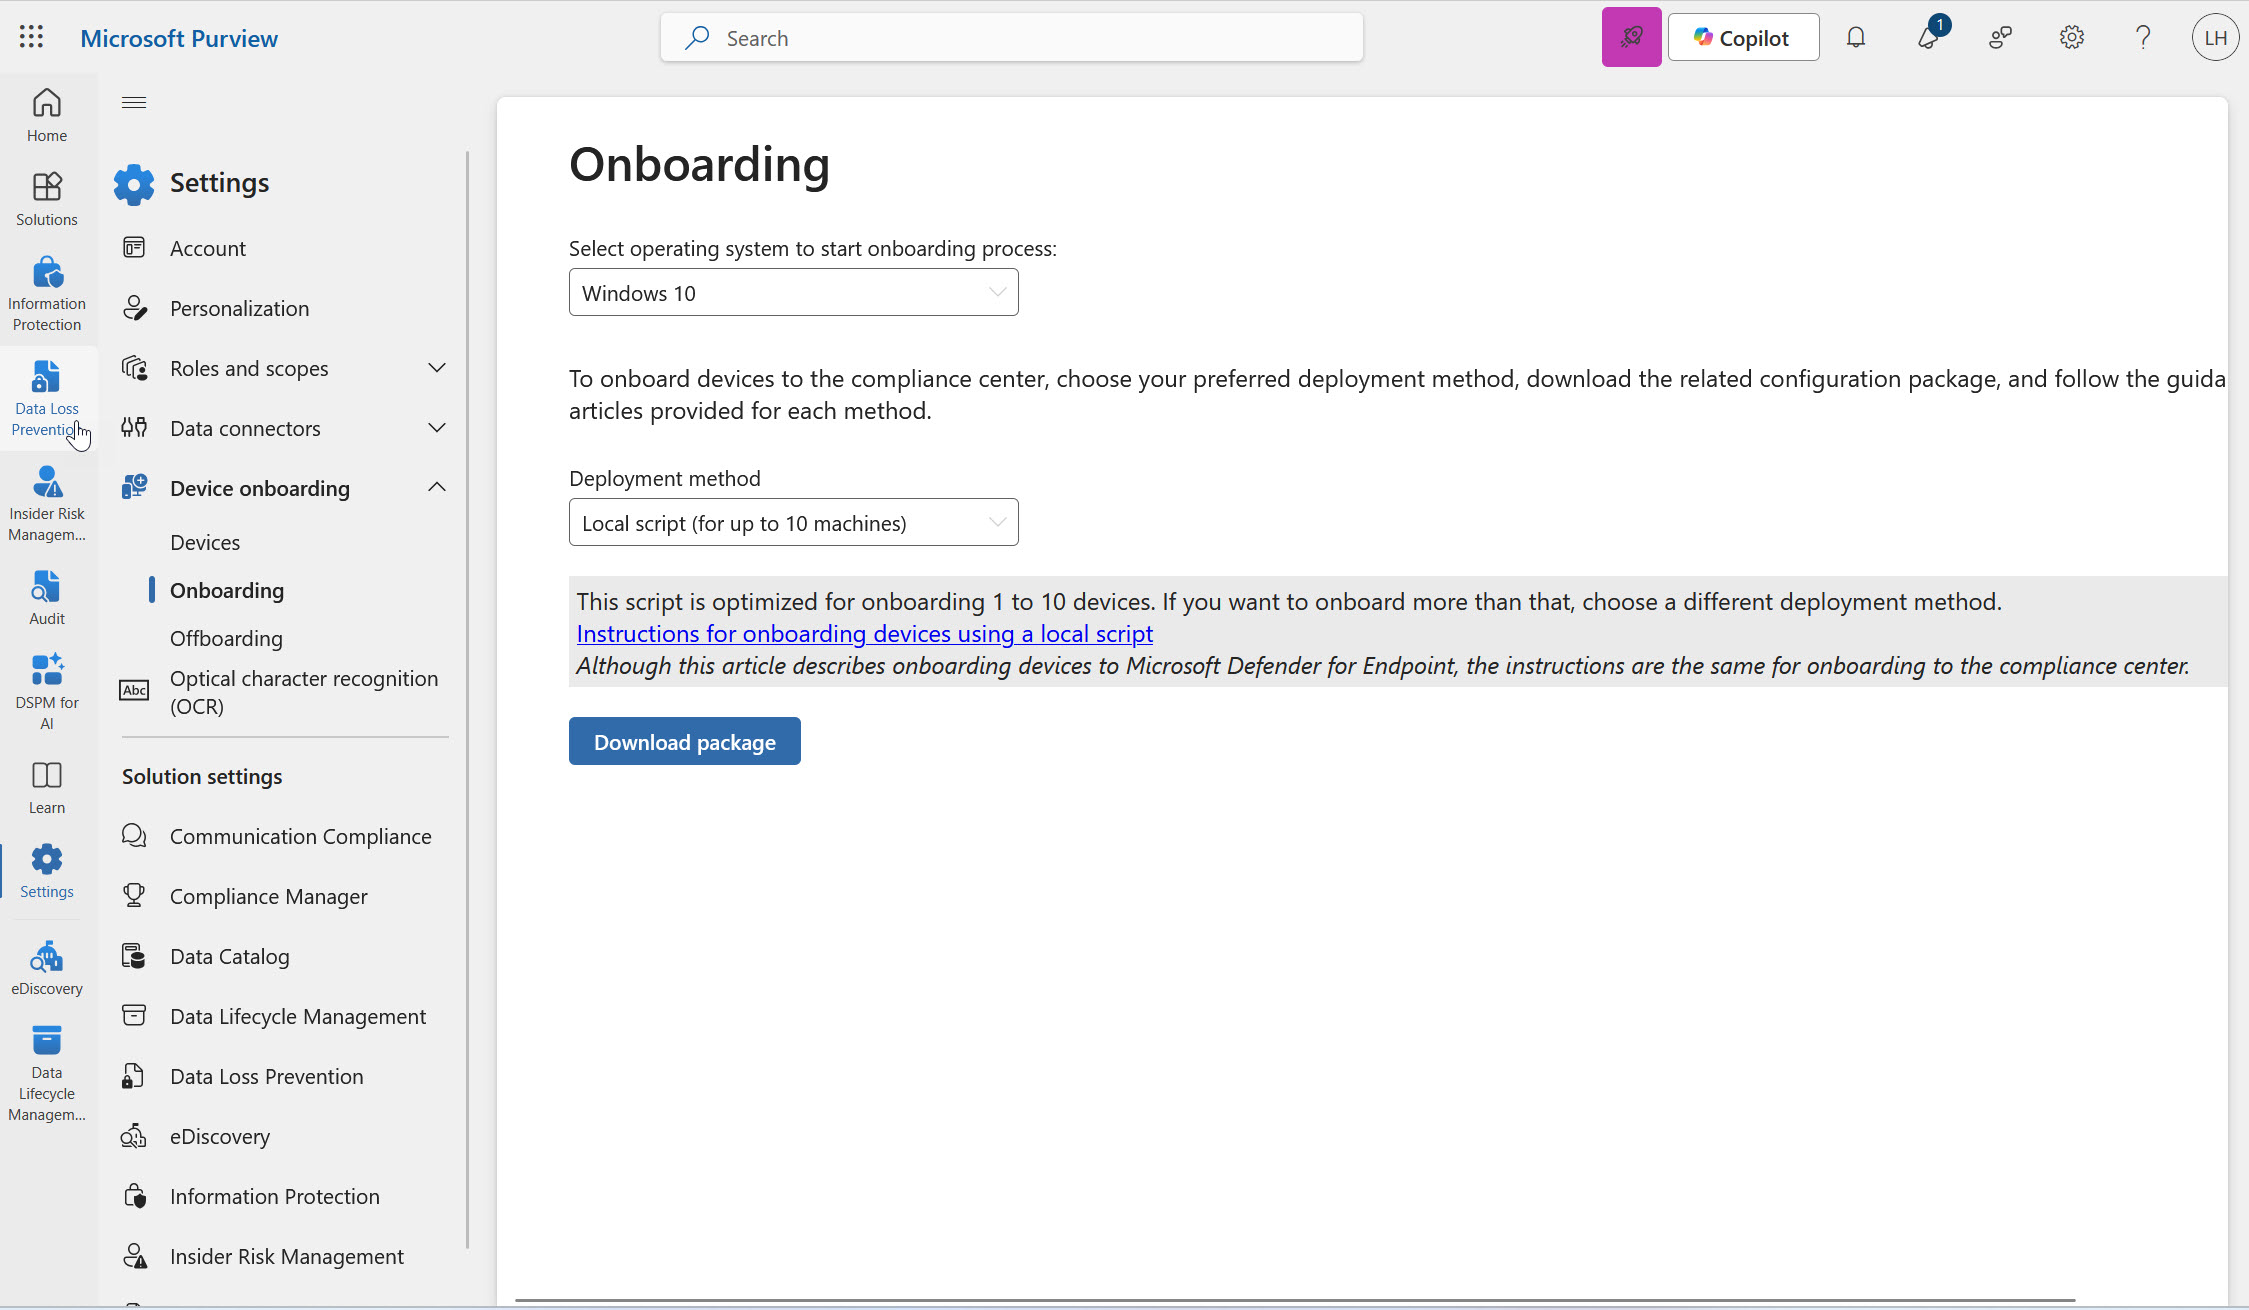This screenshot has height=1310, width=2249.
Task: Click Download package button
Action: pyautogui.click(x=684, y=741)
